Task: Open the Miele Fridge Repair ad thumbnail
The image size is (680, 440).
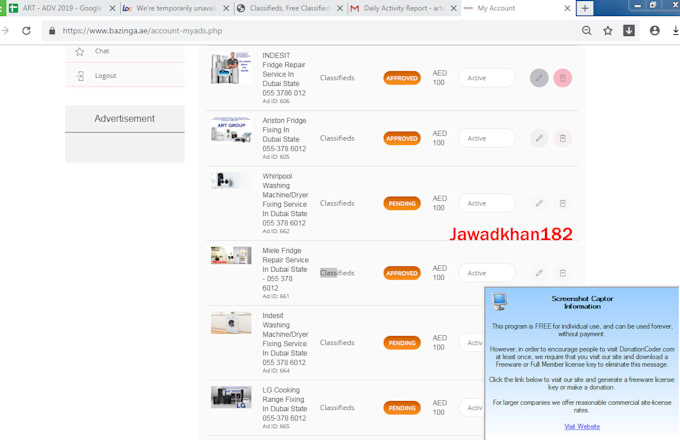Action: click(x=231, y=255)
